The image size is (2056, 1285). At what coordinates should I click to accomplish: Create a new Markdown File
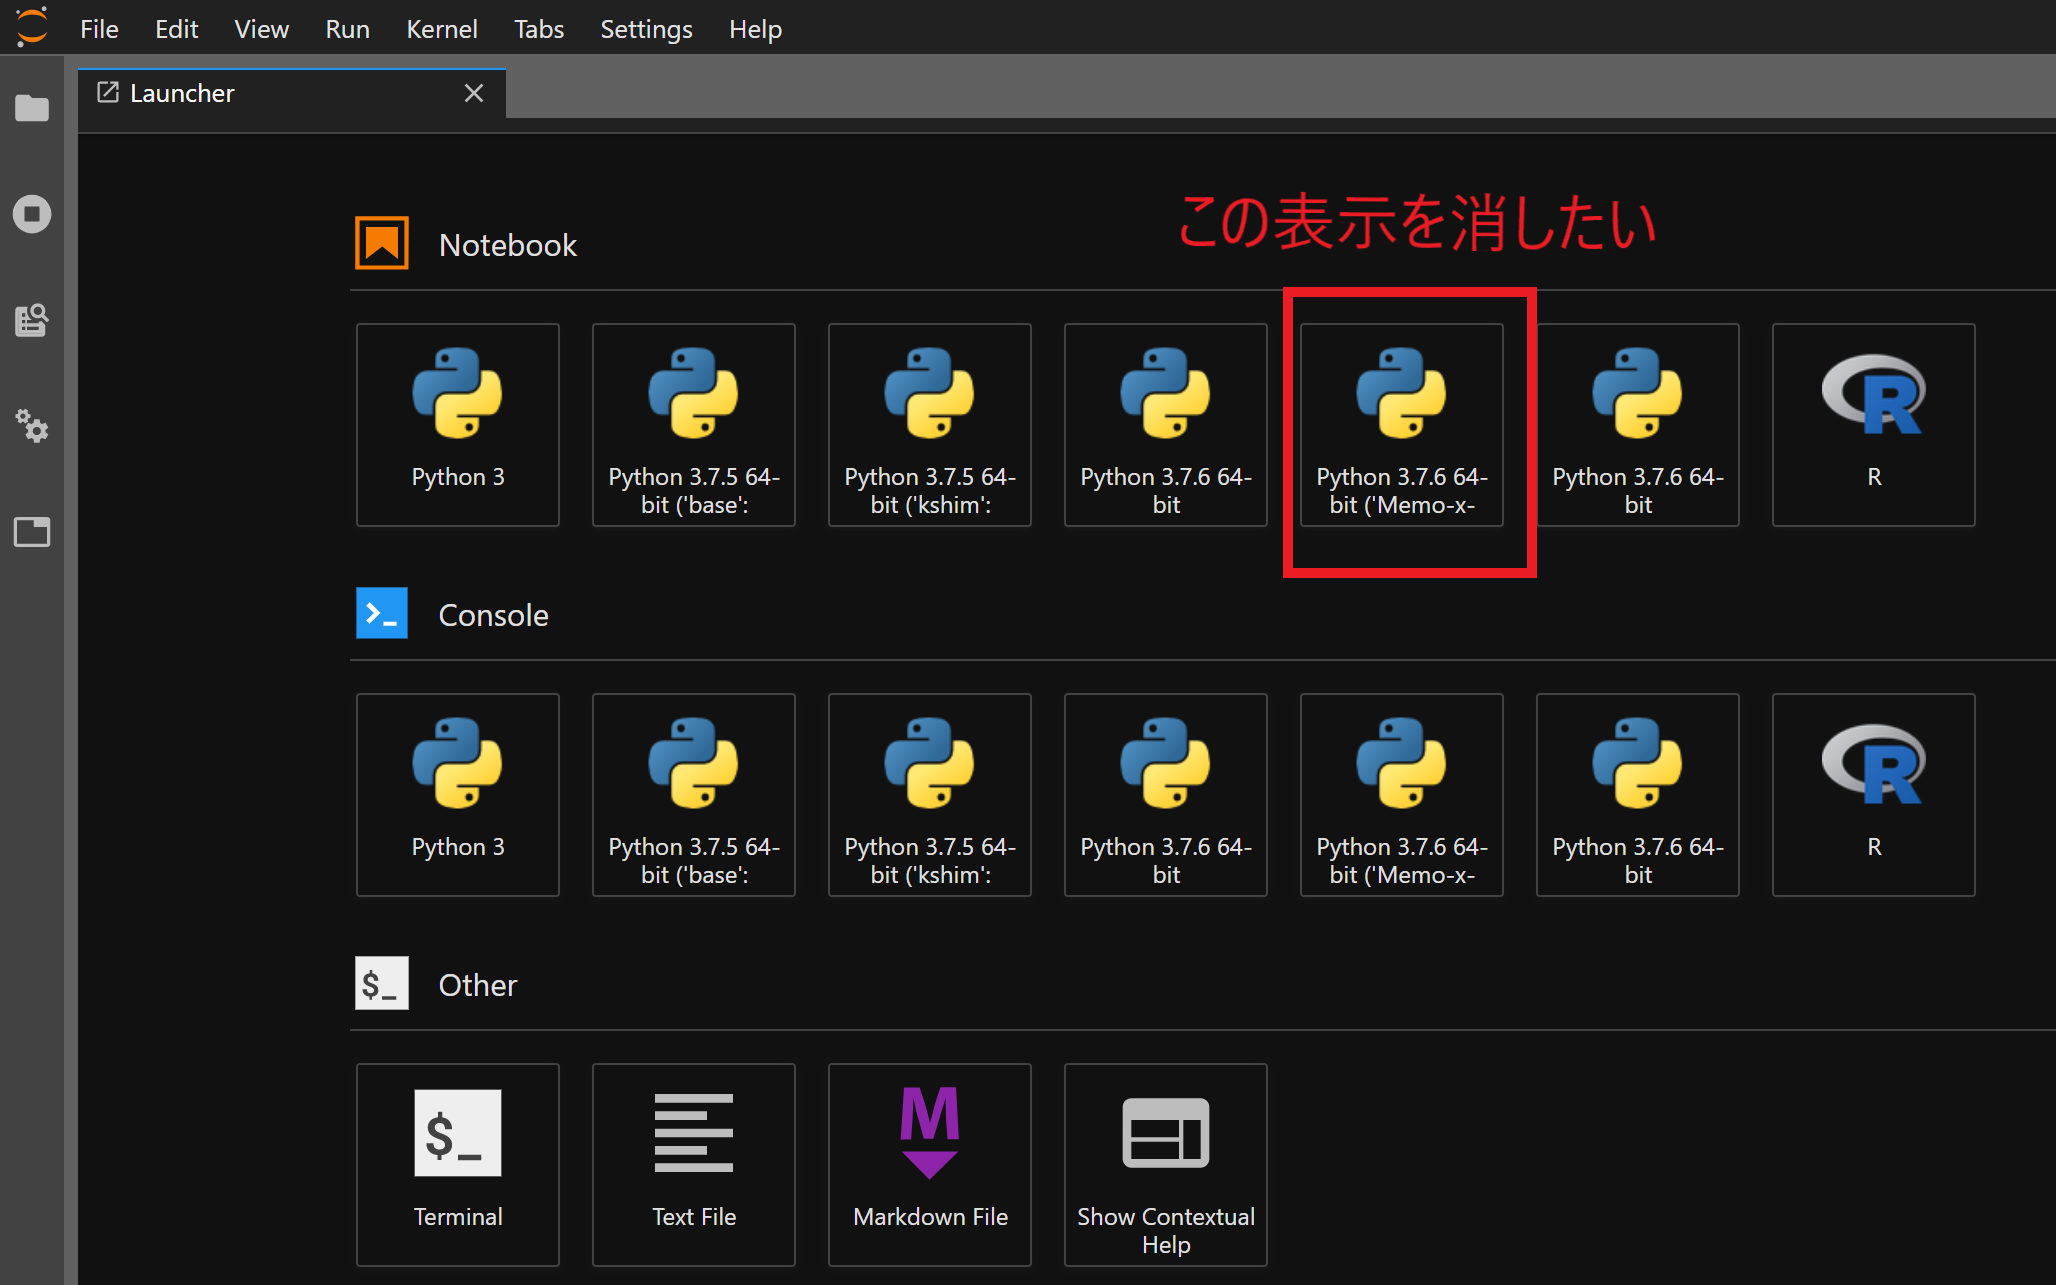930,1165
